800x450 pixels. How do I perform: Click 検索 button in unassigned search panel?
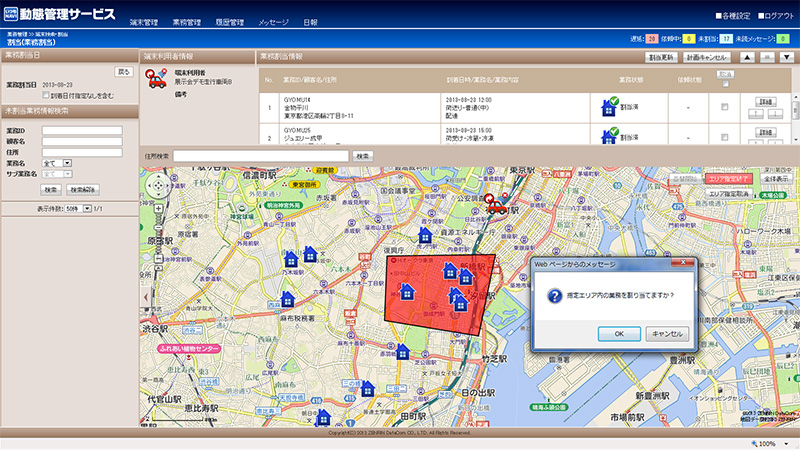pos(51,190)
